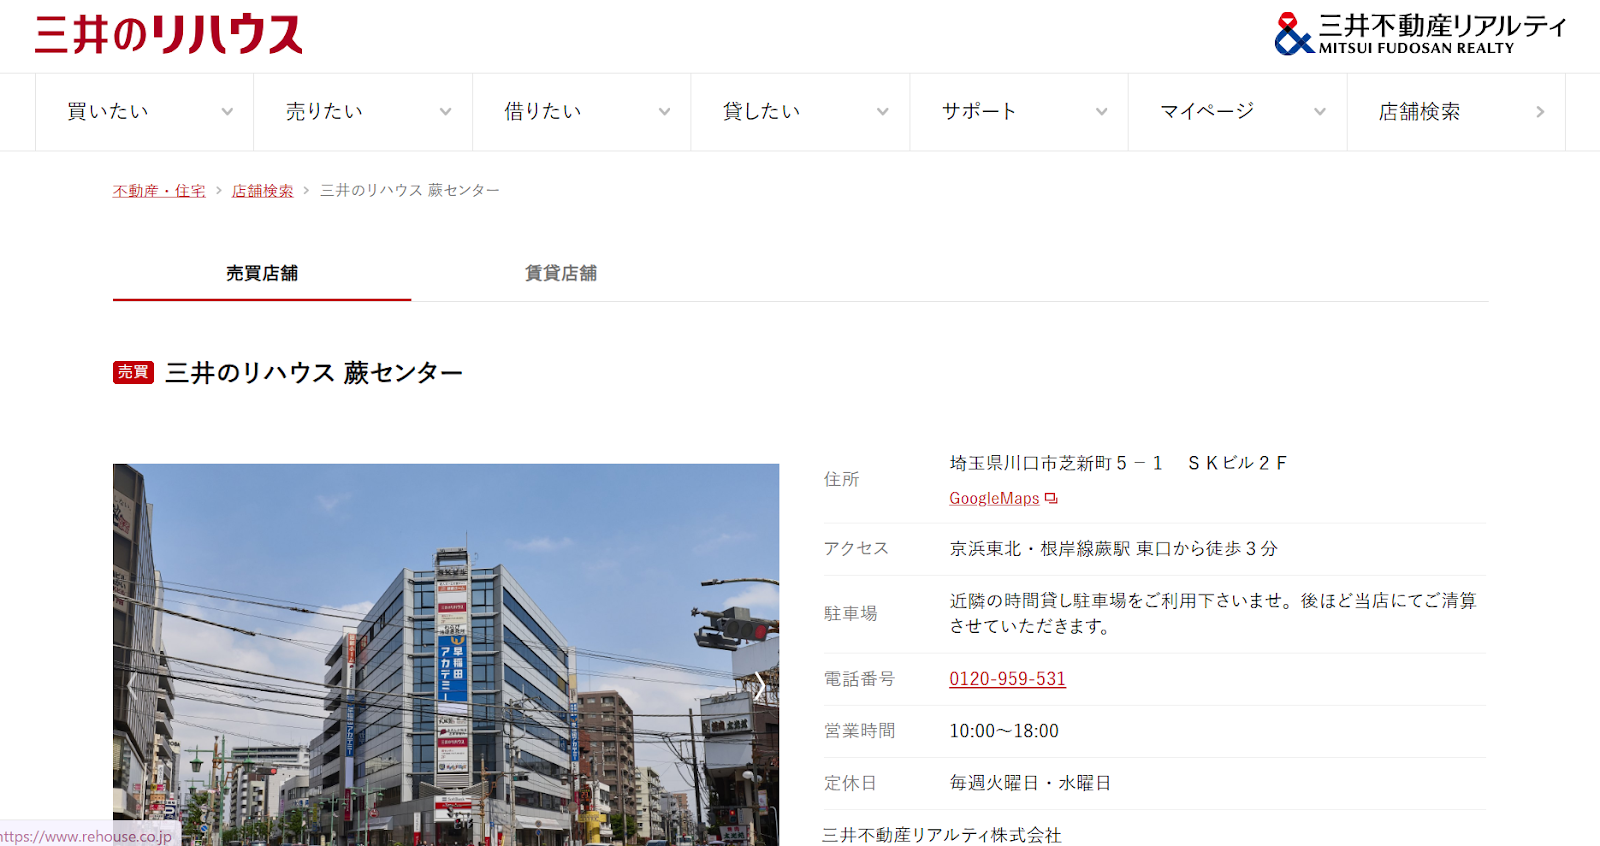Open the 売りたい menu

coord(363,112)
